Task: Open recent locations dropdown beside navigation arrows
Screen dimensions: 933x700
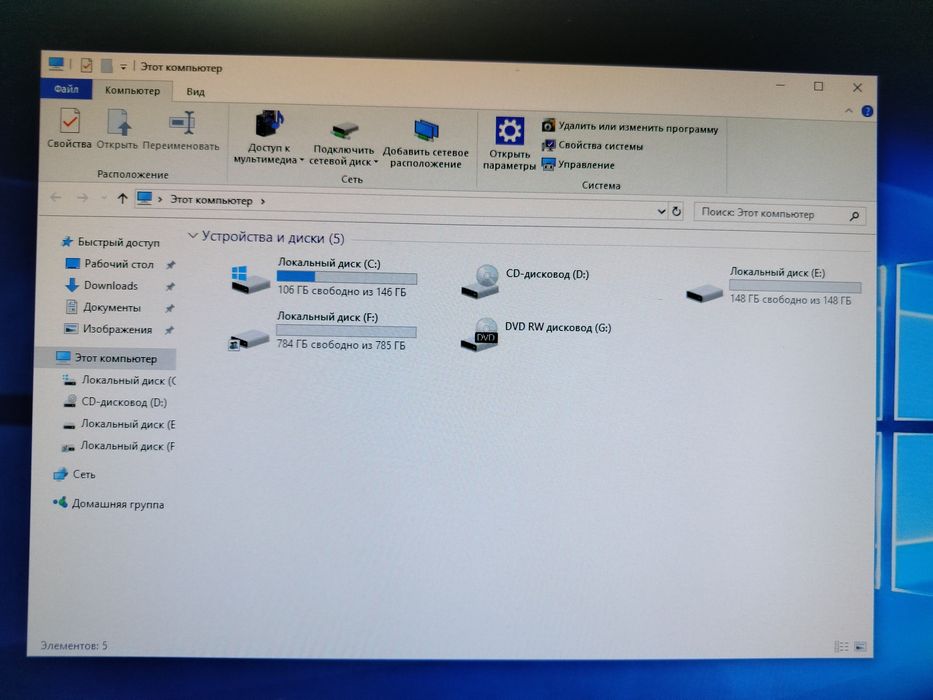Action: 104,198
